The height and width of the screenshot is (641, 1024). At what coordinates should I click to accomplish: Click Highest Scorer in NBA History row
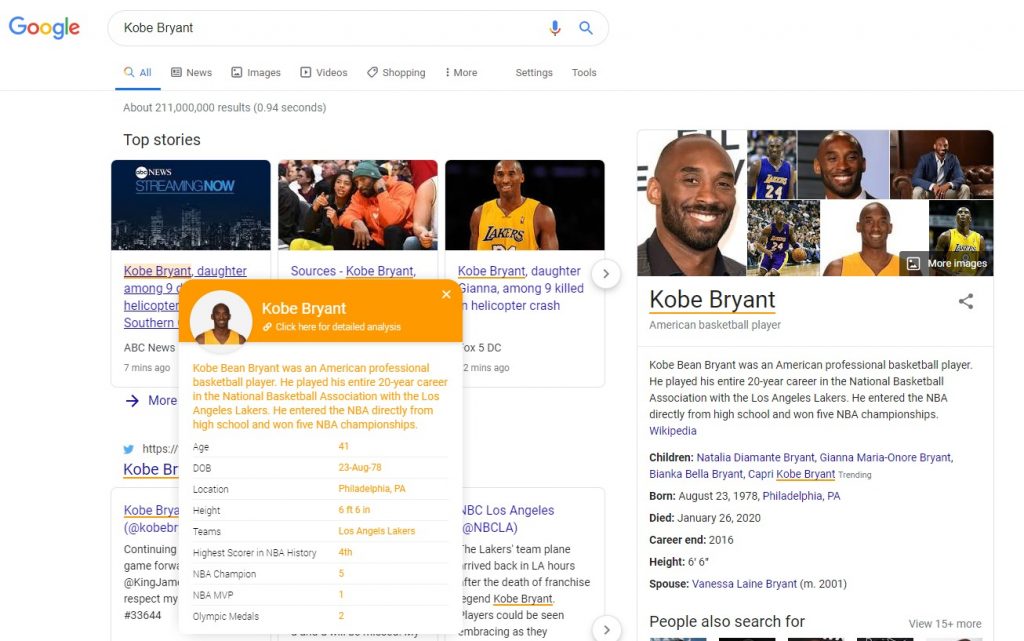(x=320, y=552)
